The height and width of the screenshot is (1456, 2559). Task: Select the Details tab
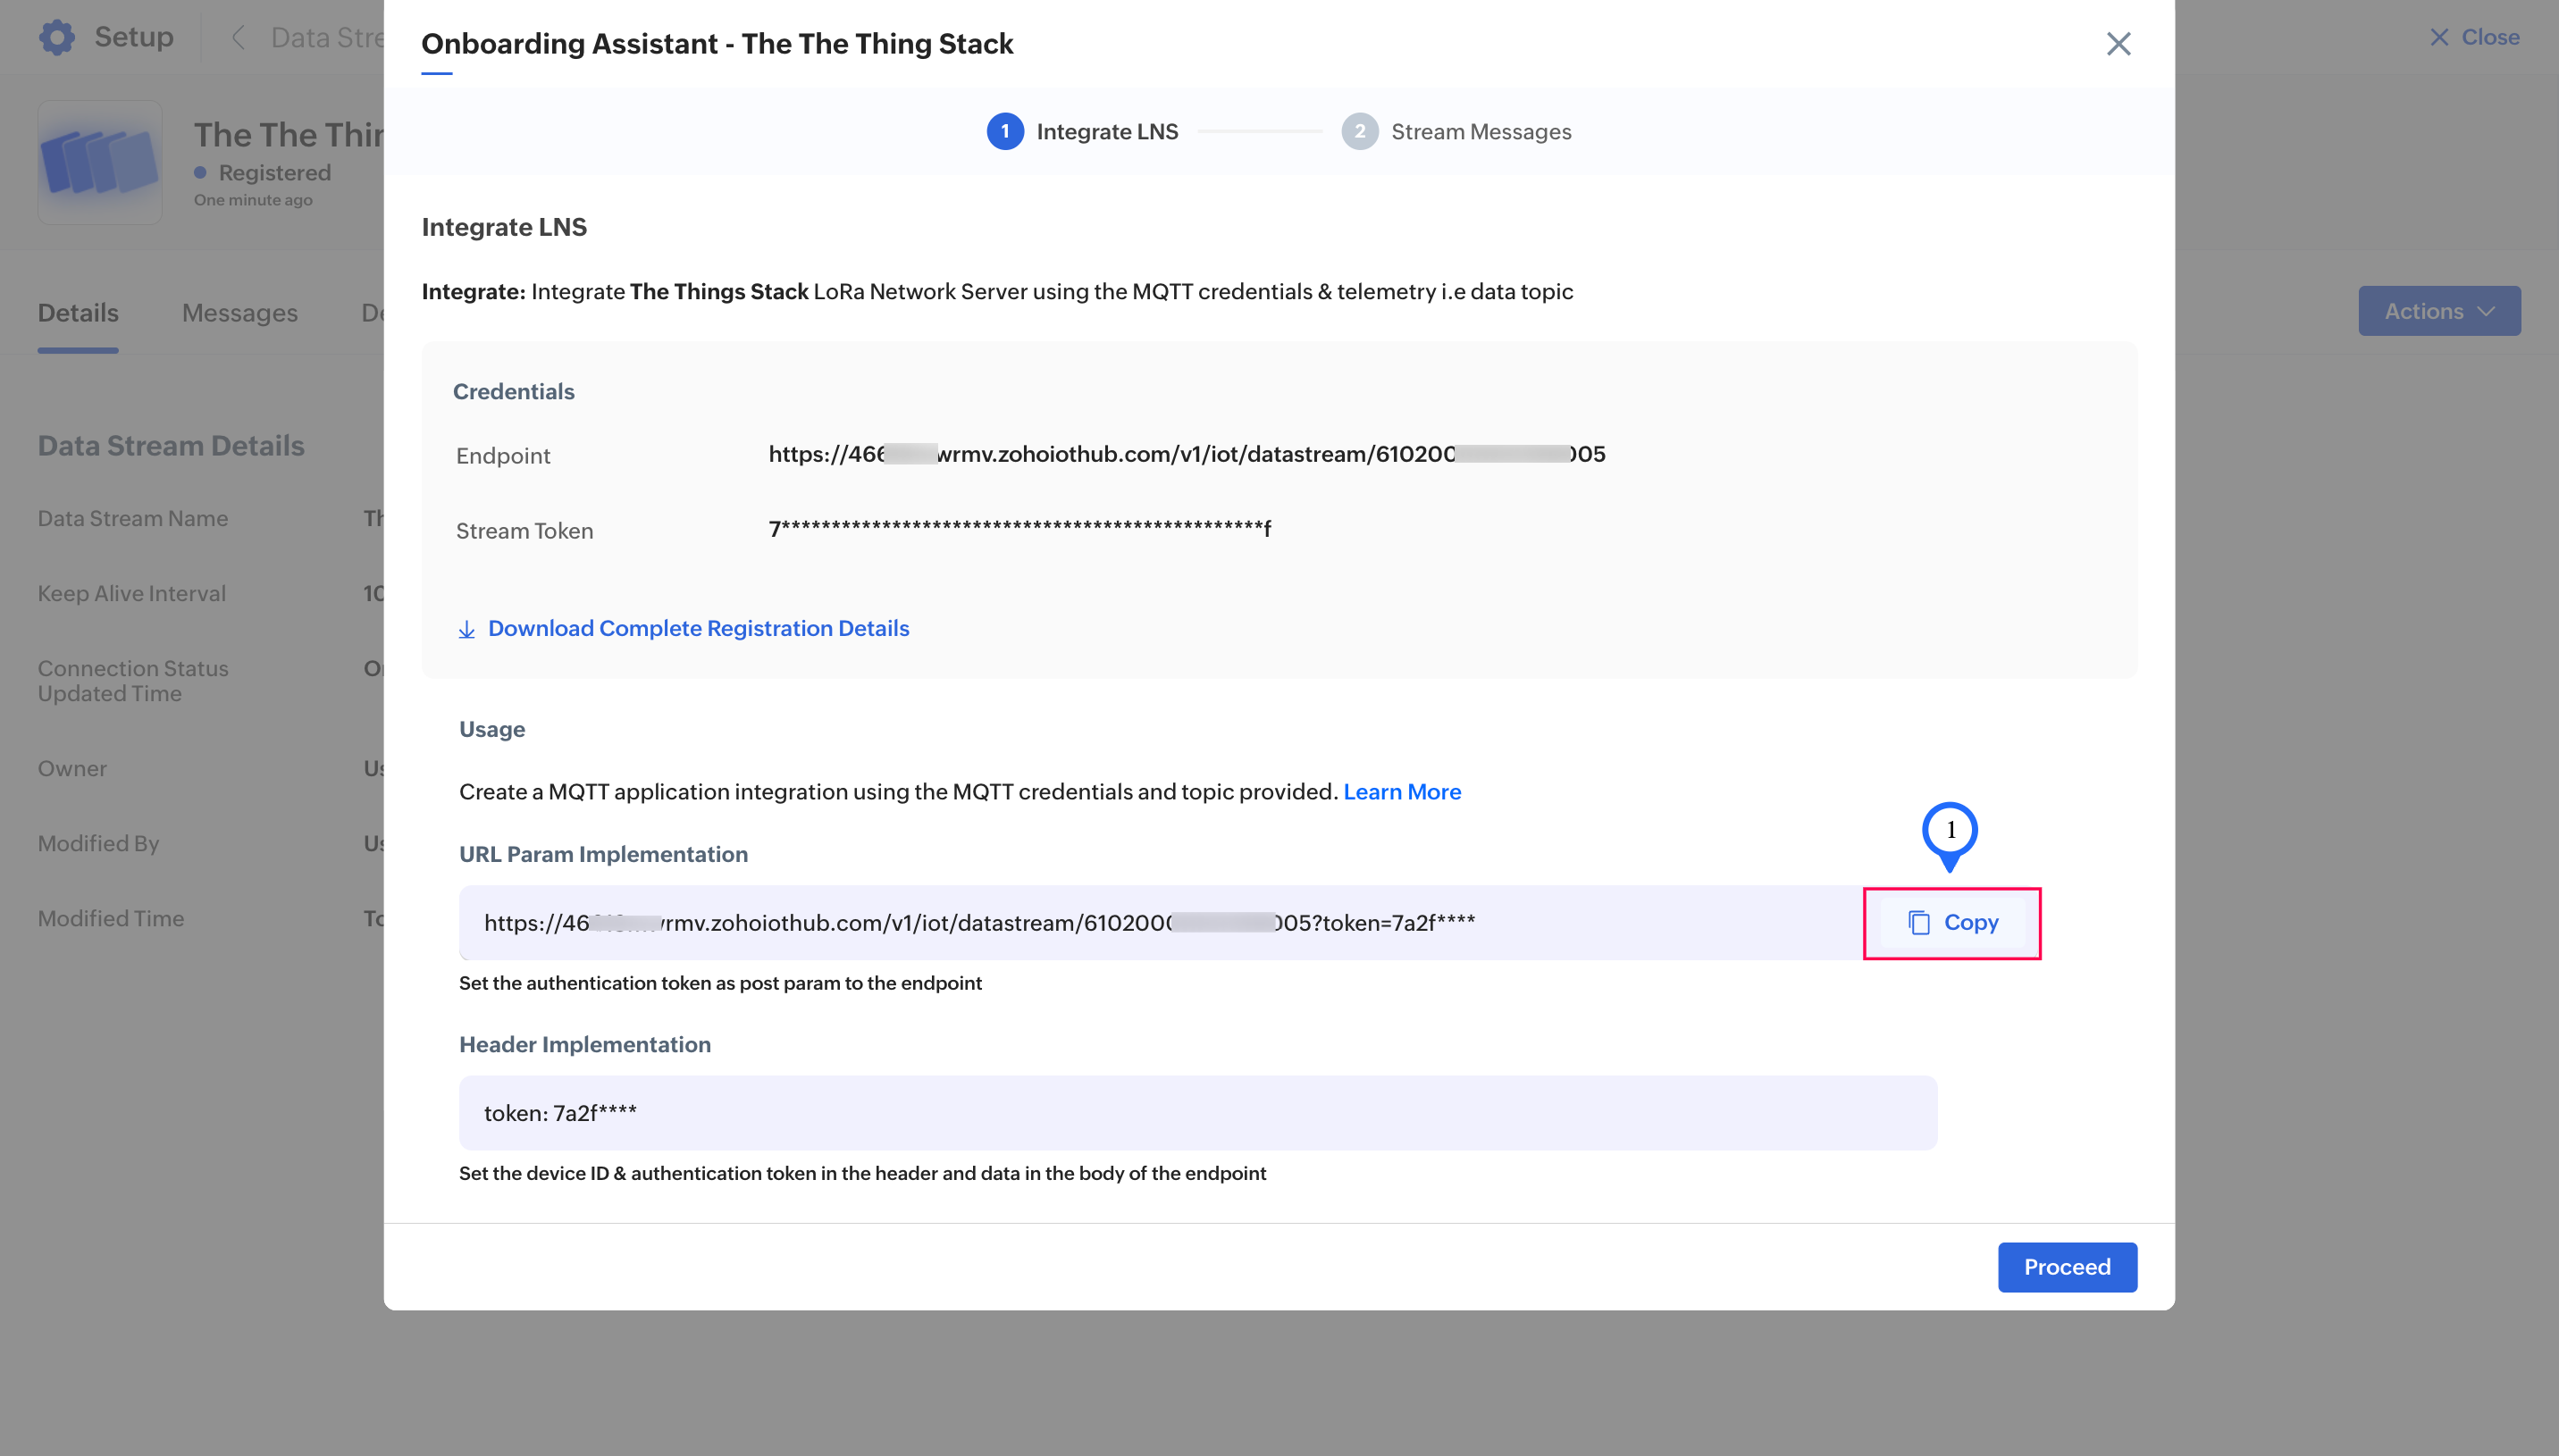(x=78, y=313)
